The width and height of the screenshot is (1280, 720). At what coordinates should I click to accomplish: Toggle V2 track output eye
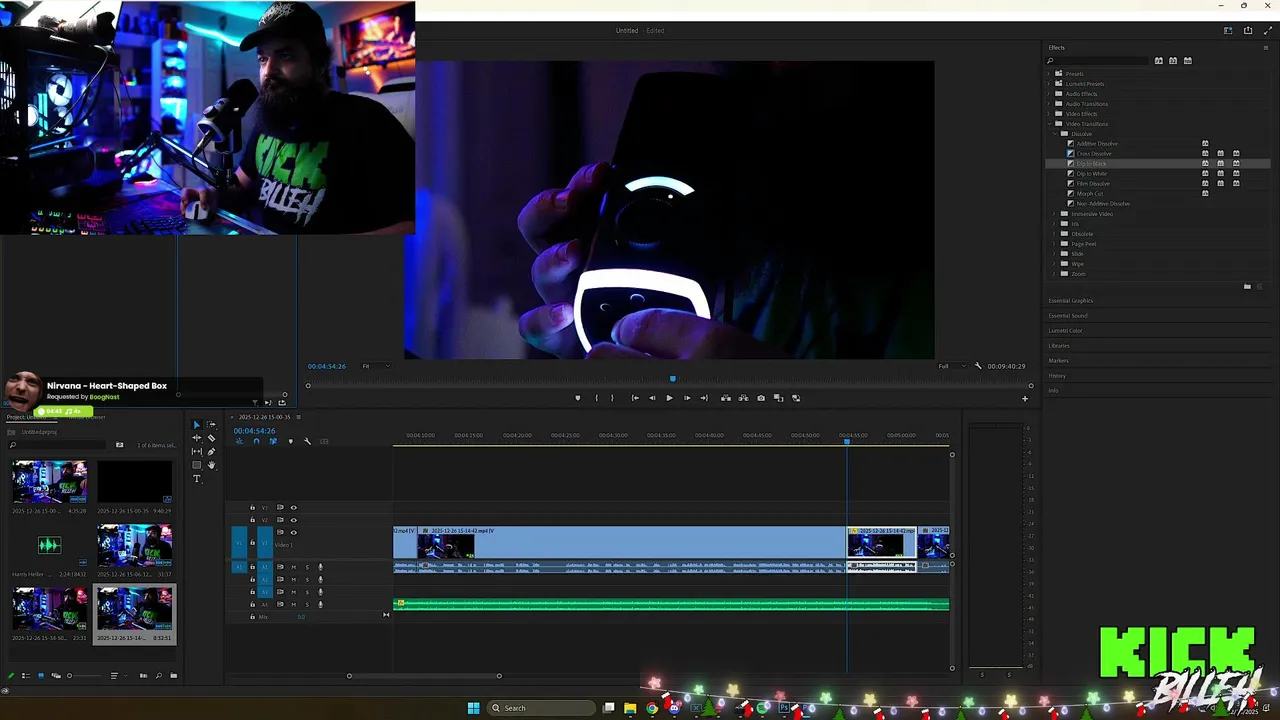click(293, 520)
